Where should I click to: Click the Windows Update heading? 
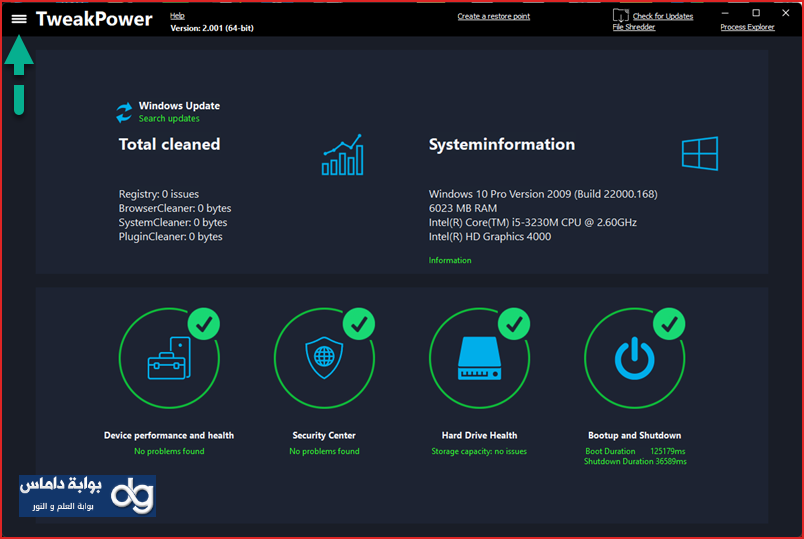click(179, 106)
